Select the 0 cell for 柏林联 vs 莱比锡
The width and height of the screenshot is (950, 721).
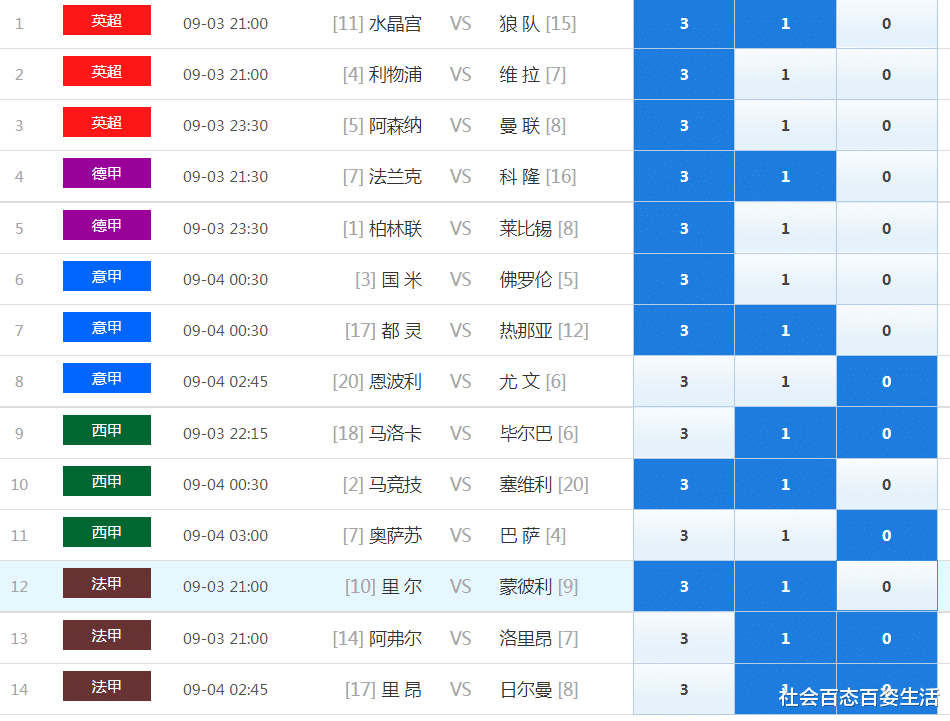[x=886, y=228]
